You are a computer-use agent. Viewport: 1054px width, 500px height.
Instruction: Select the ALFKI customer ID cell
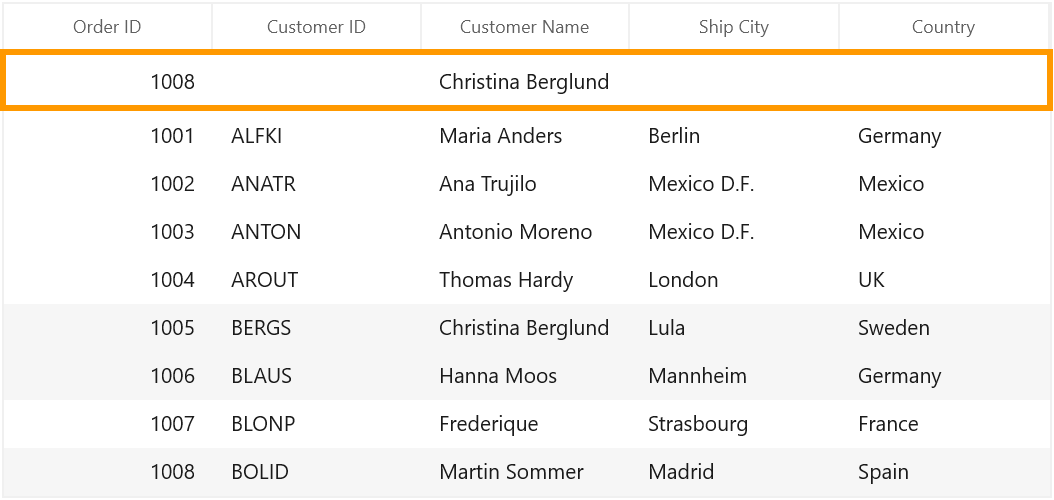click(x=317, y=136)
